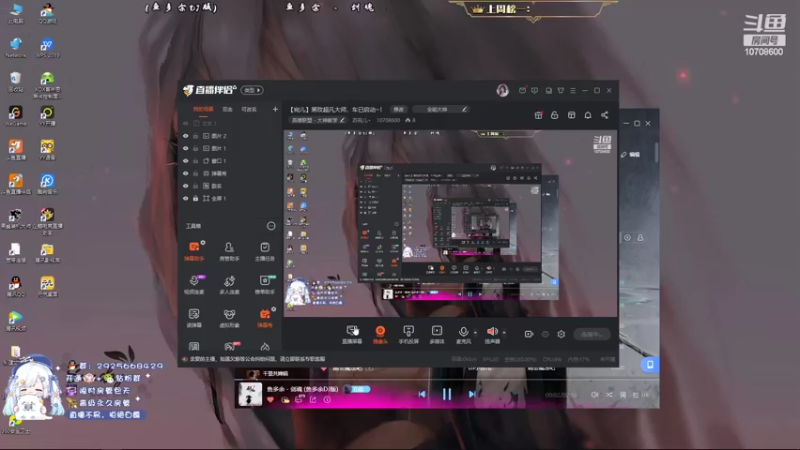Open the 榜单助手 tool

[x=265, y=284]
